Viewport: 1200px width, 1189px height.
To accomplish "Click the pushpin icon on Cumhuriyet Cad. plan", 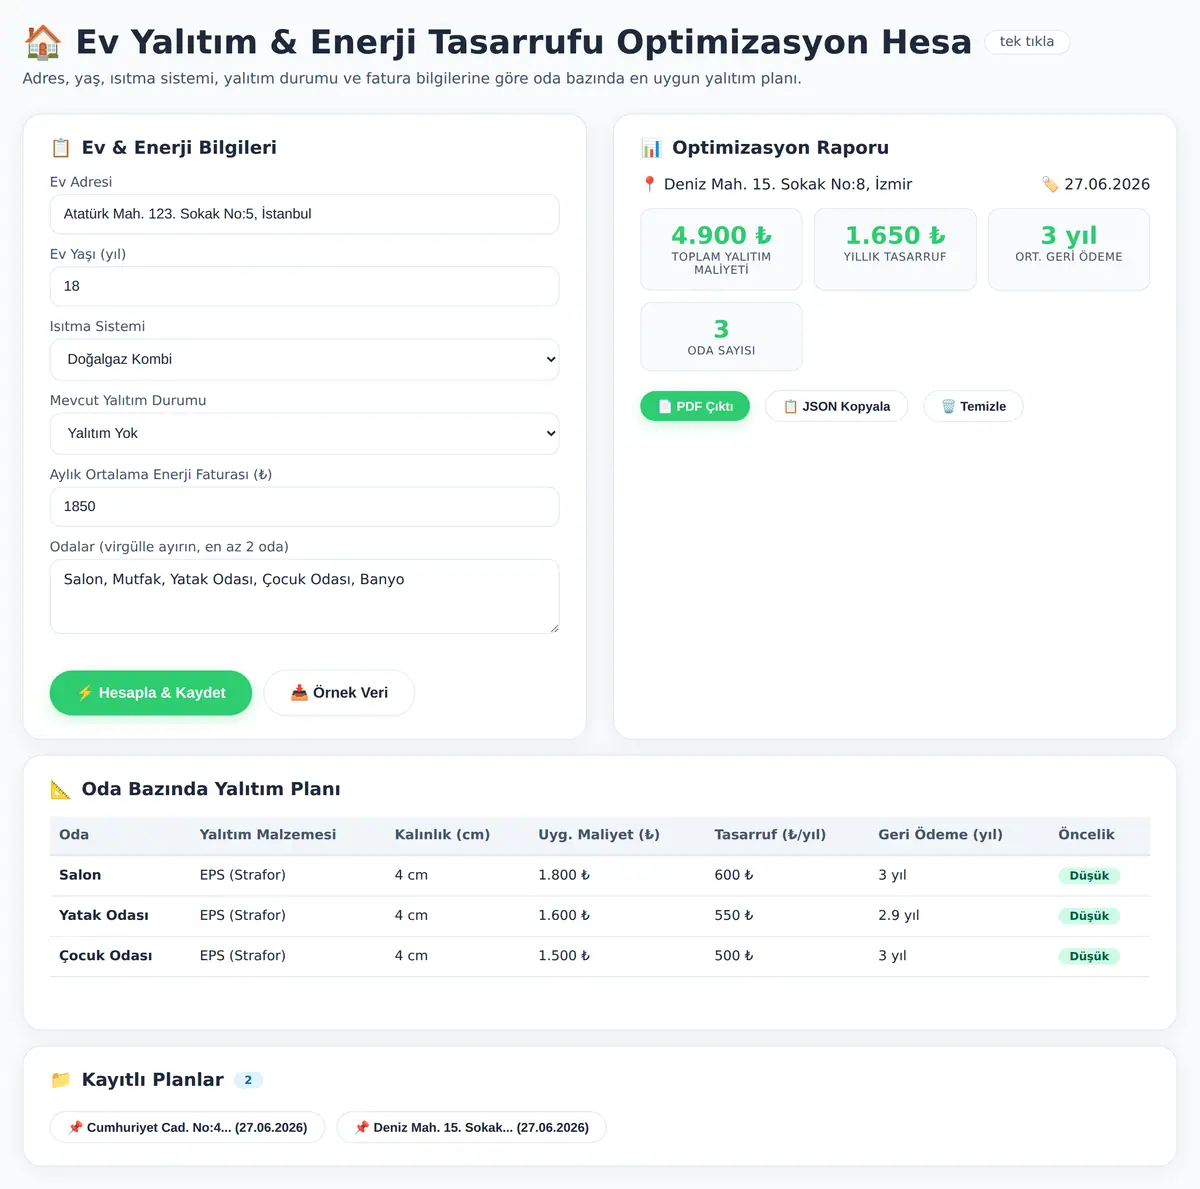I will coord(75,1127).
